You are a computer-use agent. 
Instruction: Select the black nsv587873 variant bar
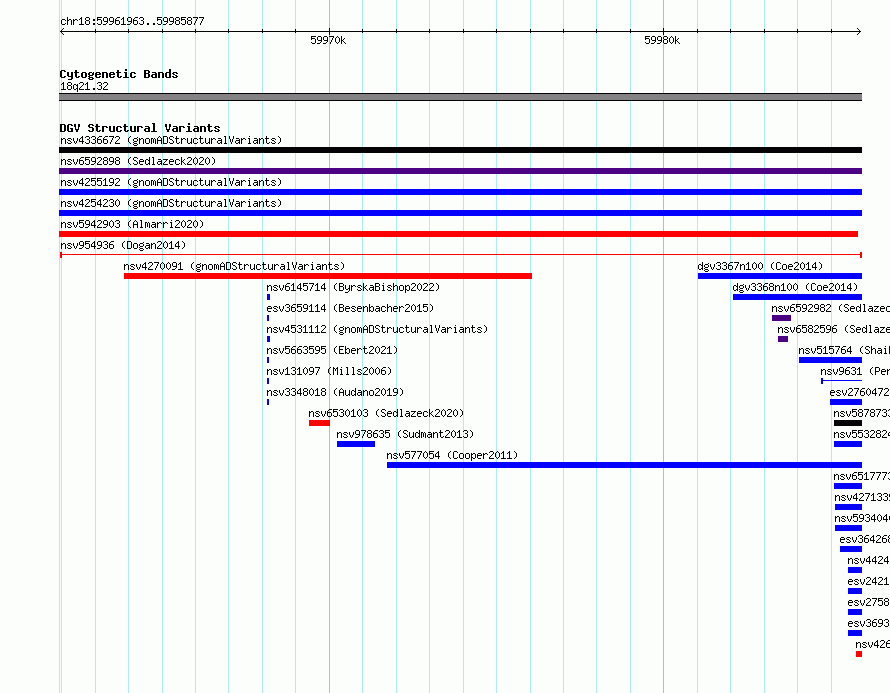pyautogui.click(x=848, y=423)
